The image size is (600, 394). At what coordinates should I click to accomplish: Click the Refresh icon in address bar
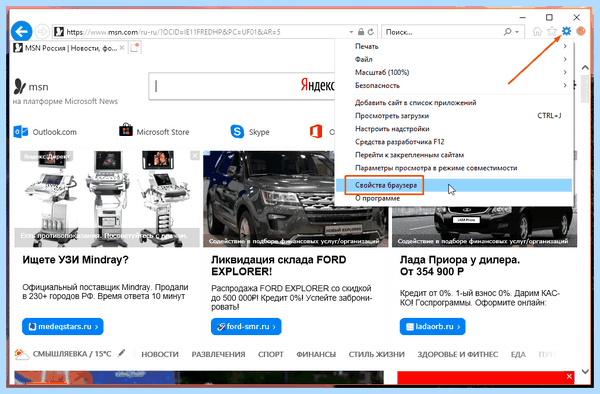(370, 32)
